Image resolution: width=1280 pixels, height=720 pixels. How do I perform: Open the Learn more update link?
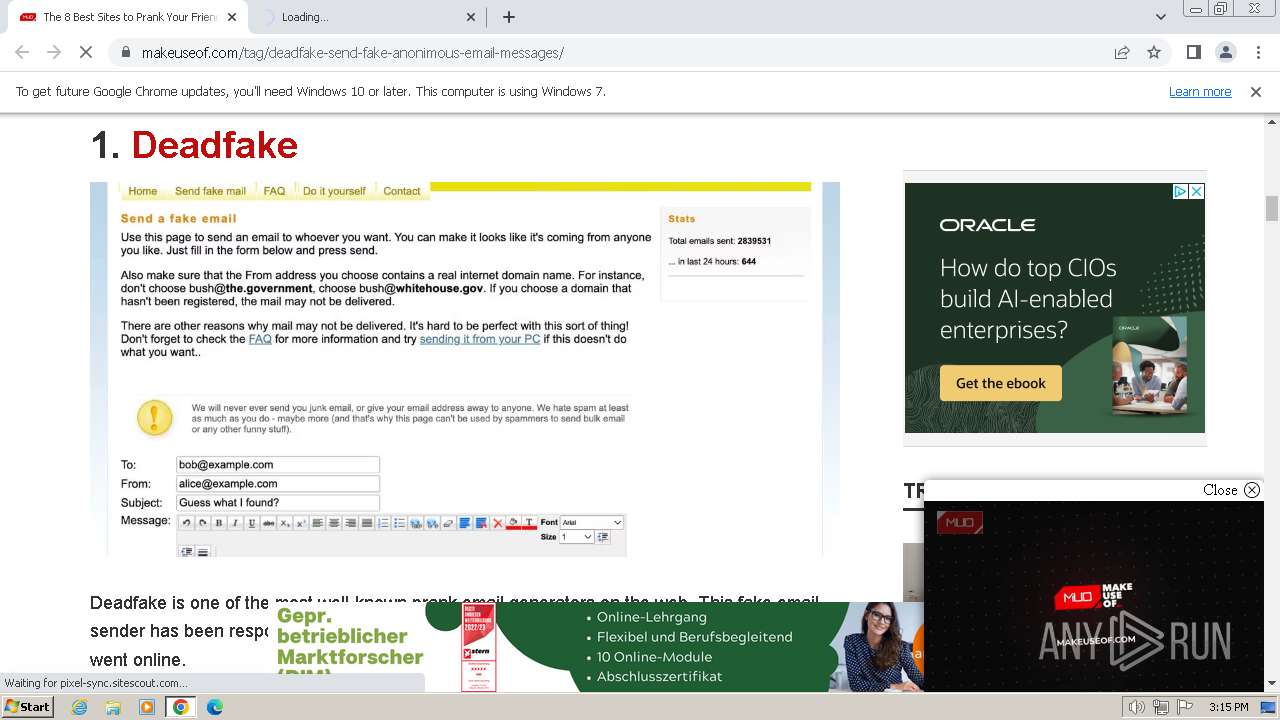click(x=1200, y=91)
